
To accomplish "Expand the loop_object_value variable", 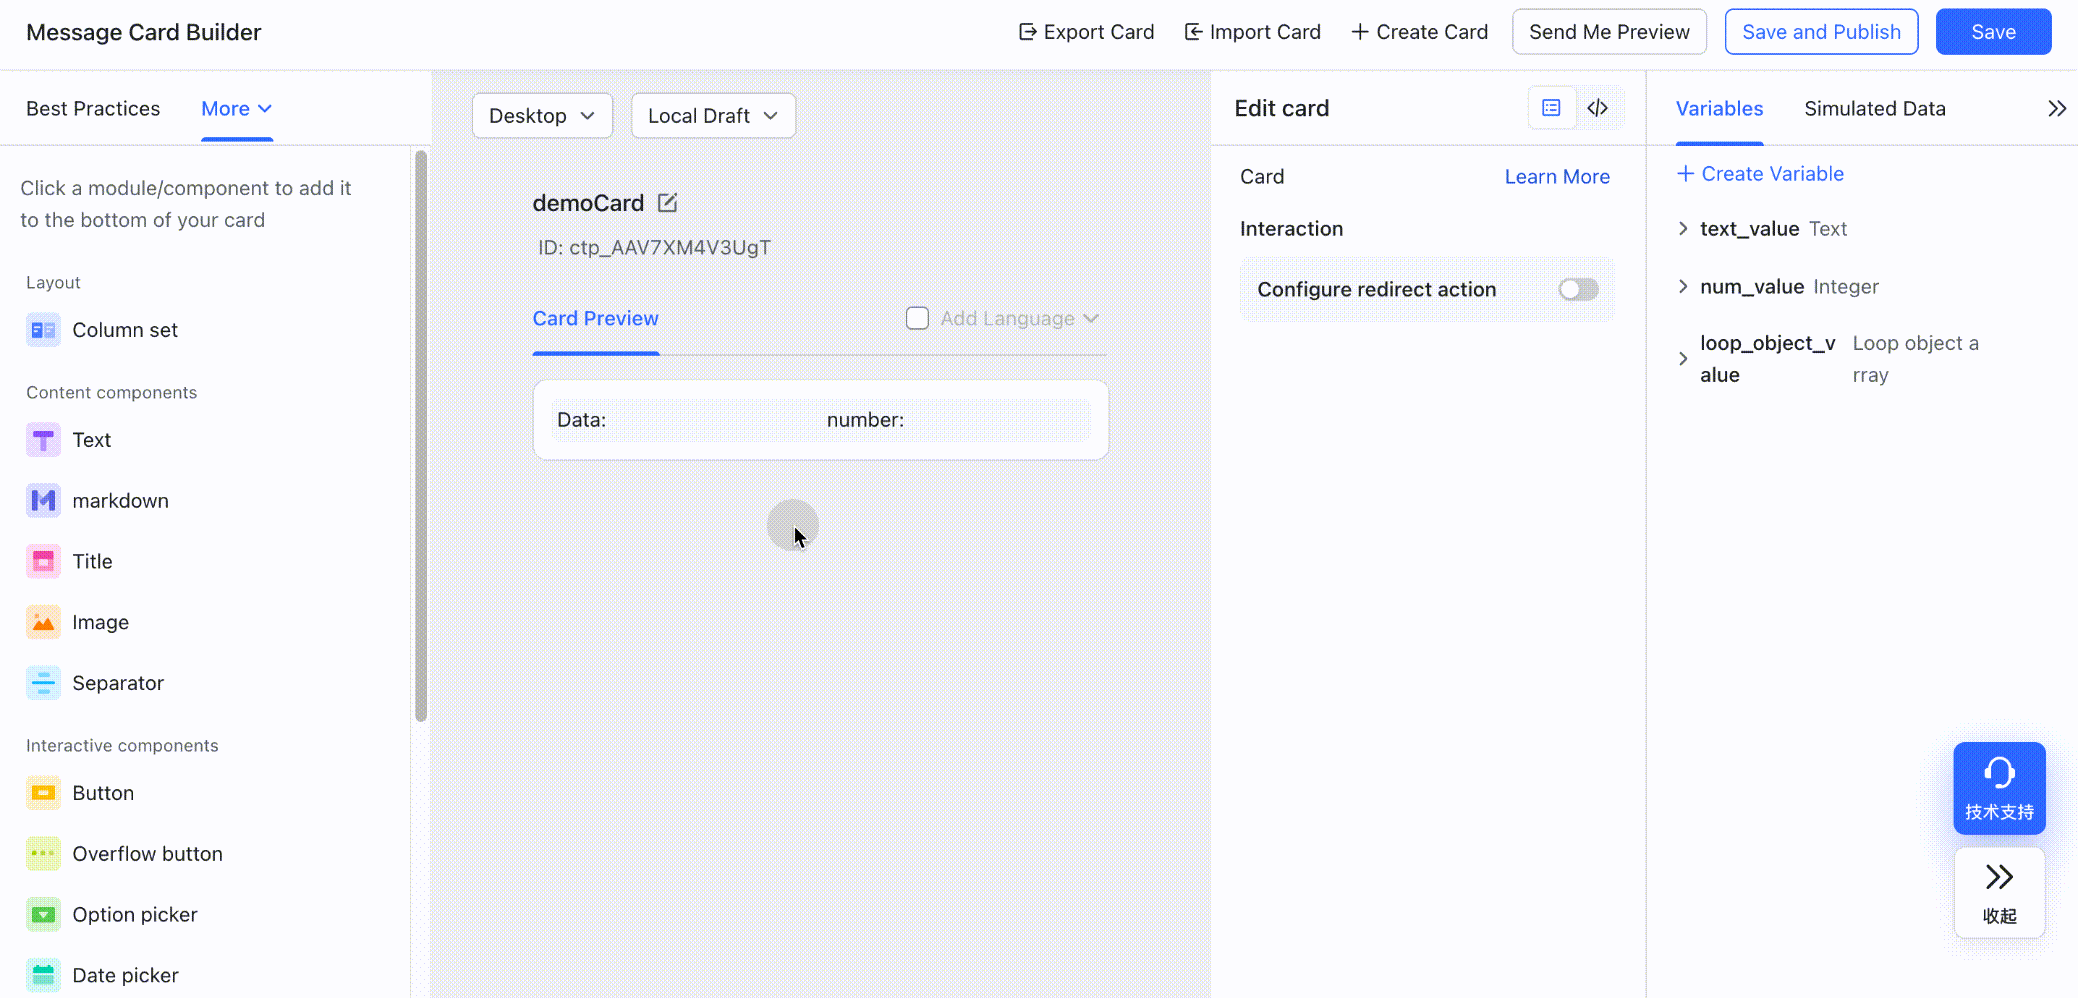I will click(1683, 359).
